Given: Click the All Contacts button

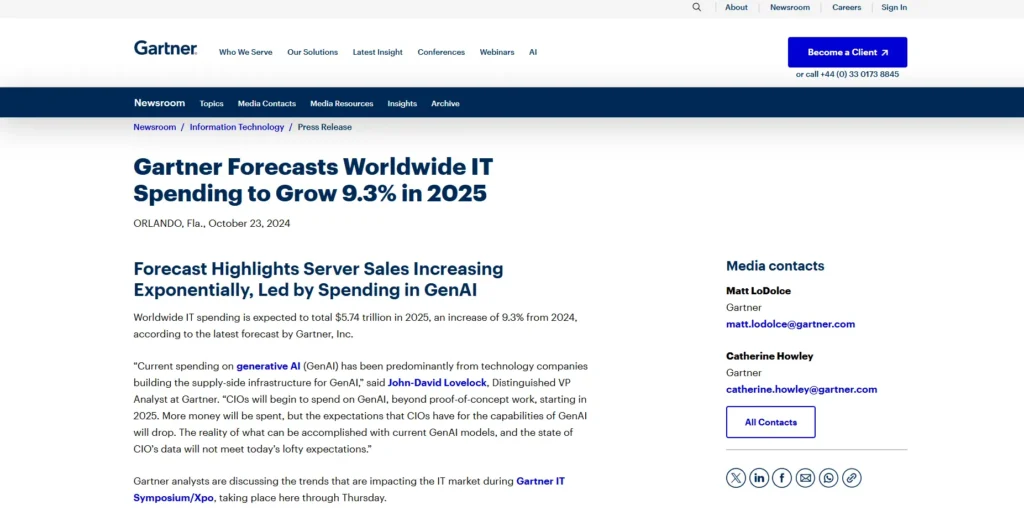Looking at the screenshot, I should click(770, 422).
